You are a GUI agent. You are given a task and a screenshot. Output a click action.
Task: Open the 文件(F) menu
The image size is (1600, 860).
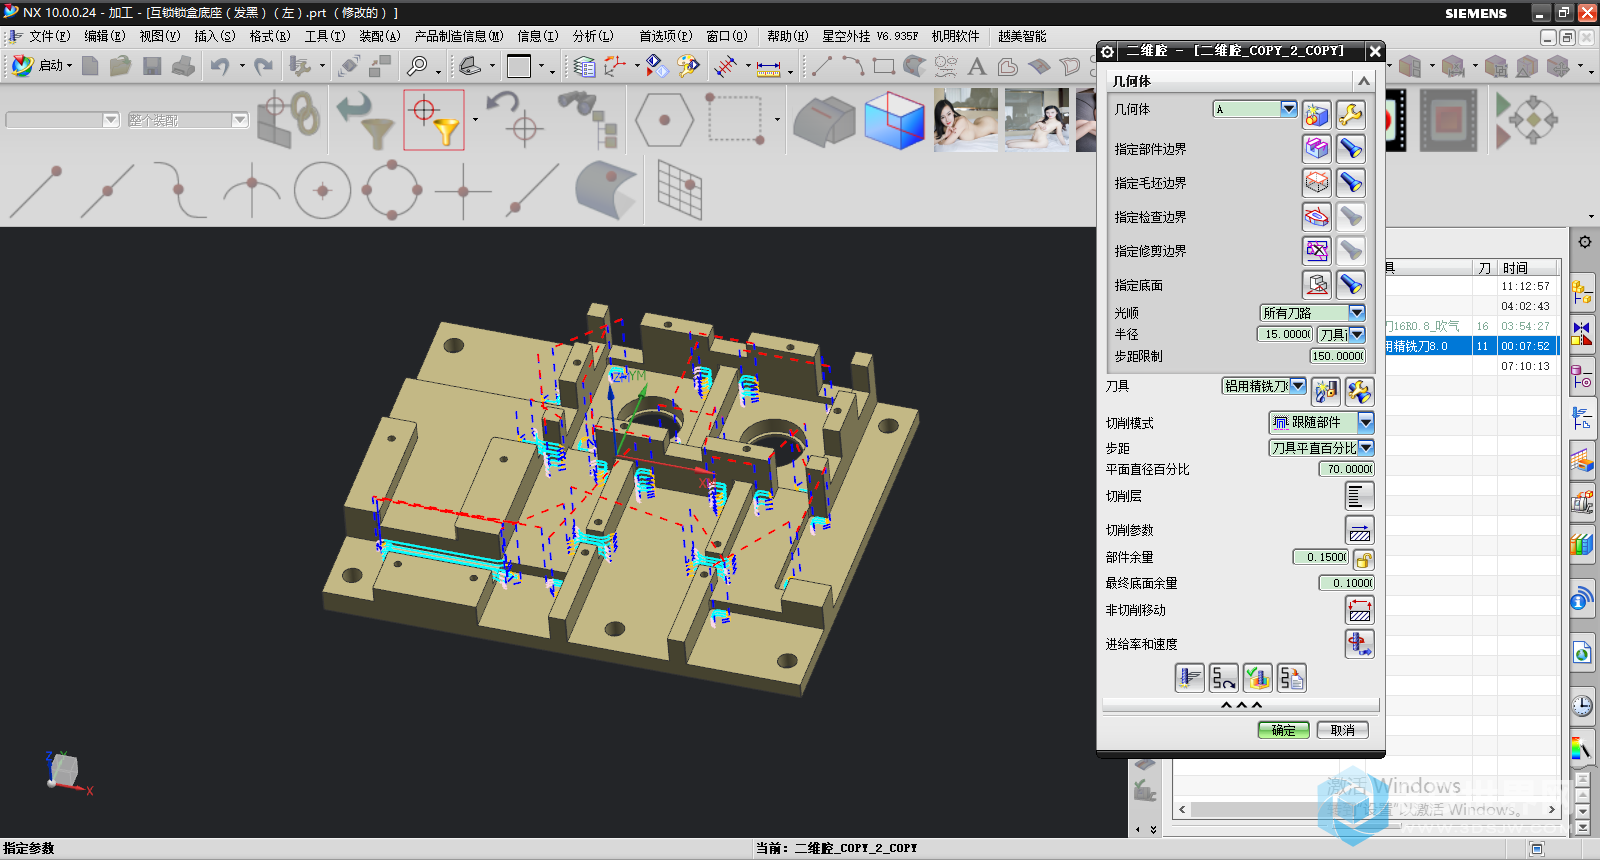pyautogui.click(x=49, y=36)
